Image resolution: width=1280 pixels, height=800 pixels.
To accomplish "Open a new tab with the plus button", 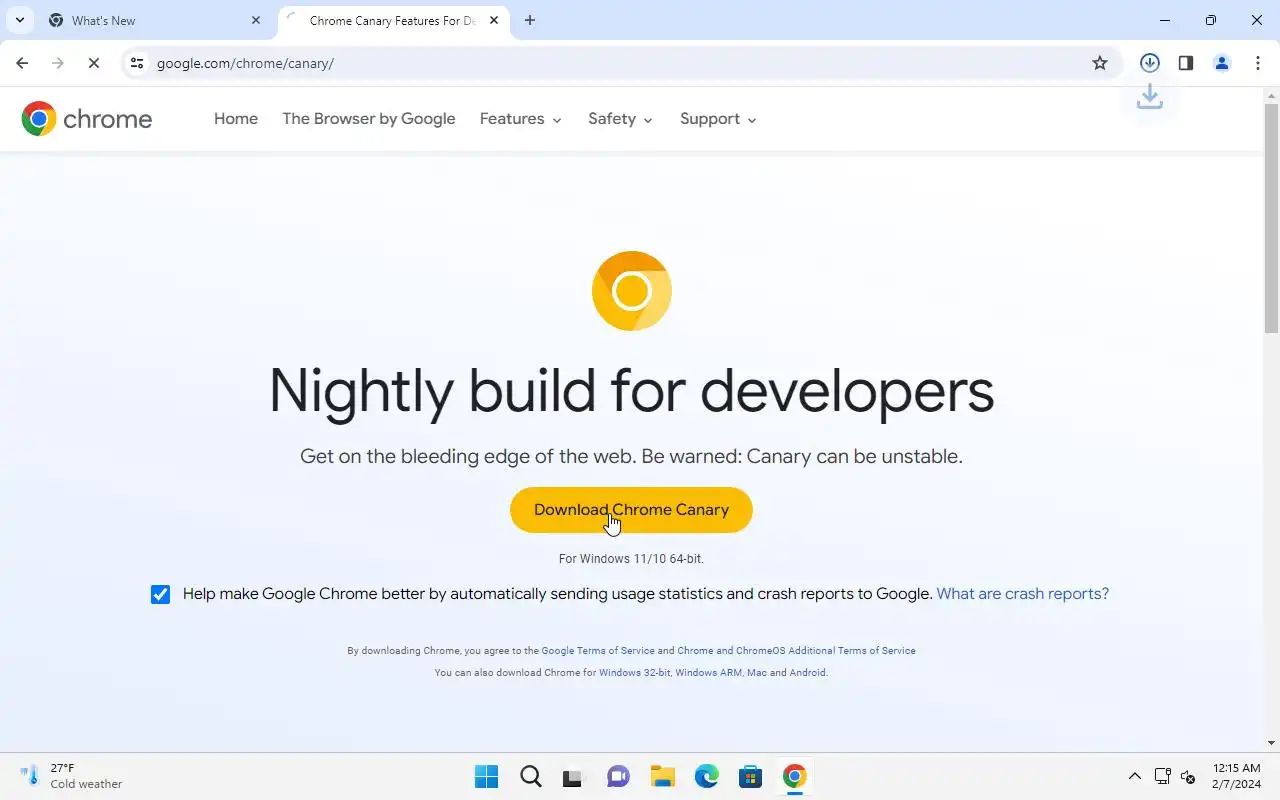I will pos(530,20).
